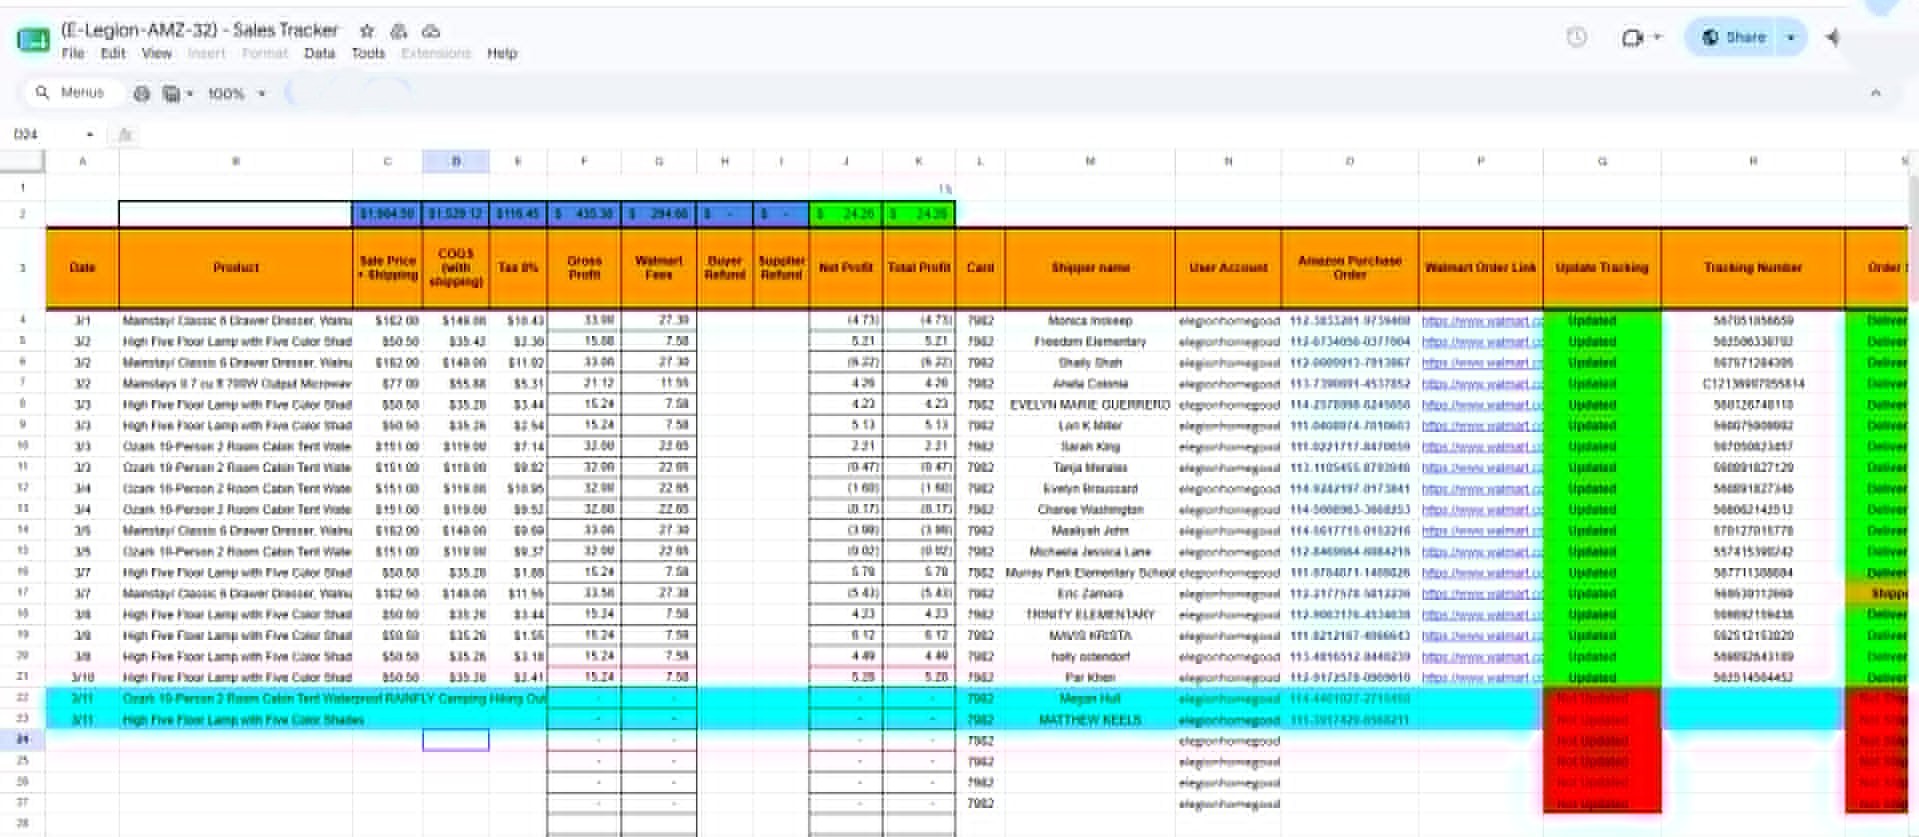Open the Tools menu
The width and height of the screenshot is (1919, 837).
(x=368, y=53)
